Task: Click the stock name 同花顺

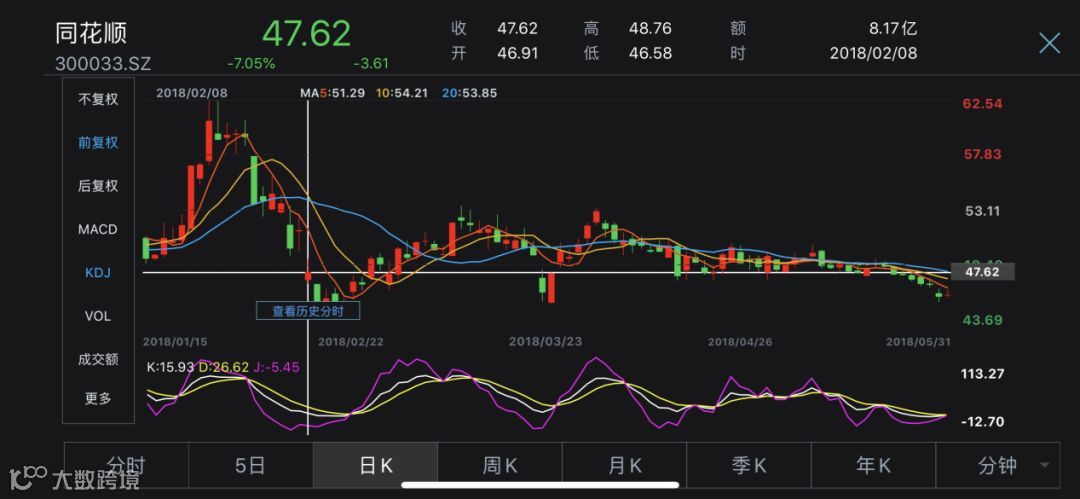Action: click(x=92, y=34)
